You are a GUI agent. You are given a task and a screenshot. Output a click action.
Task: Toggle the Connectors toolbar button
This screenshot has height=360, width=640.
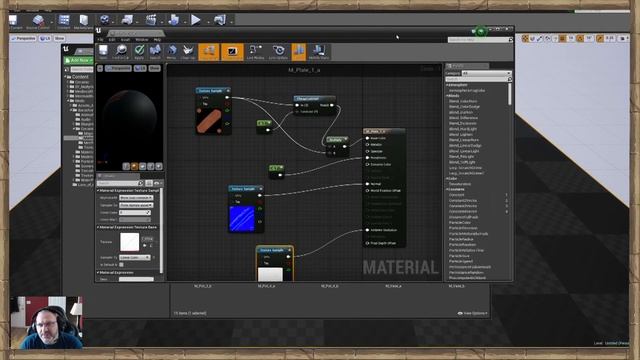point(209,52)
